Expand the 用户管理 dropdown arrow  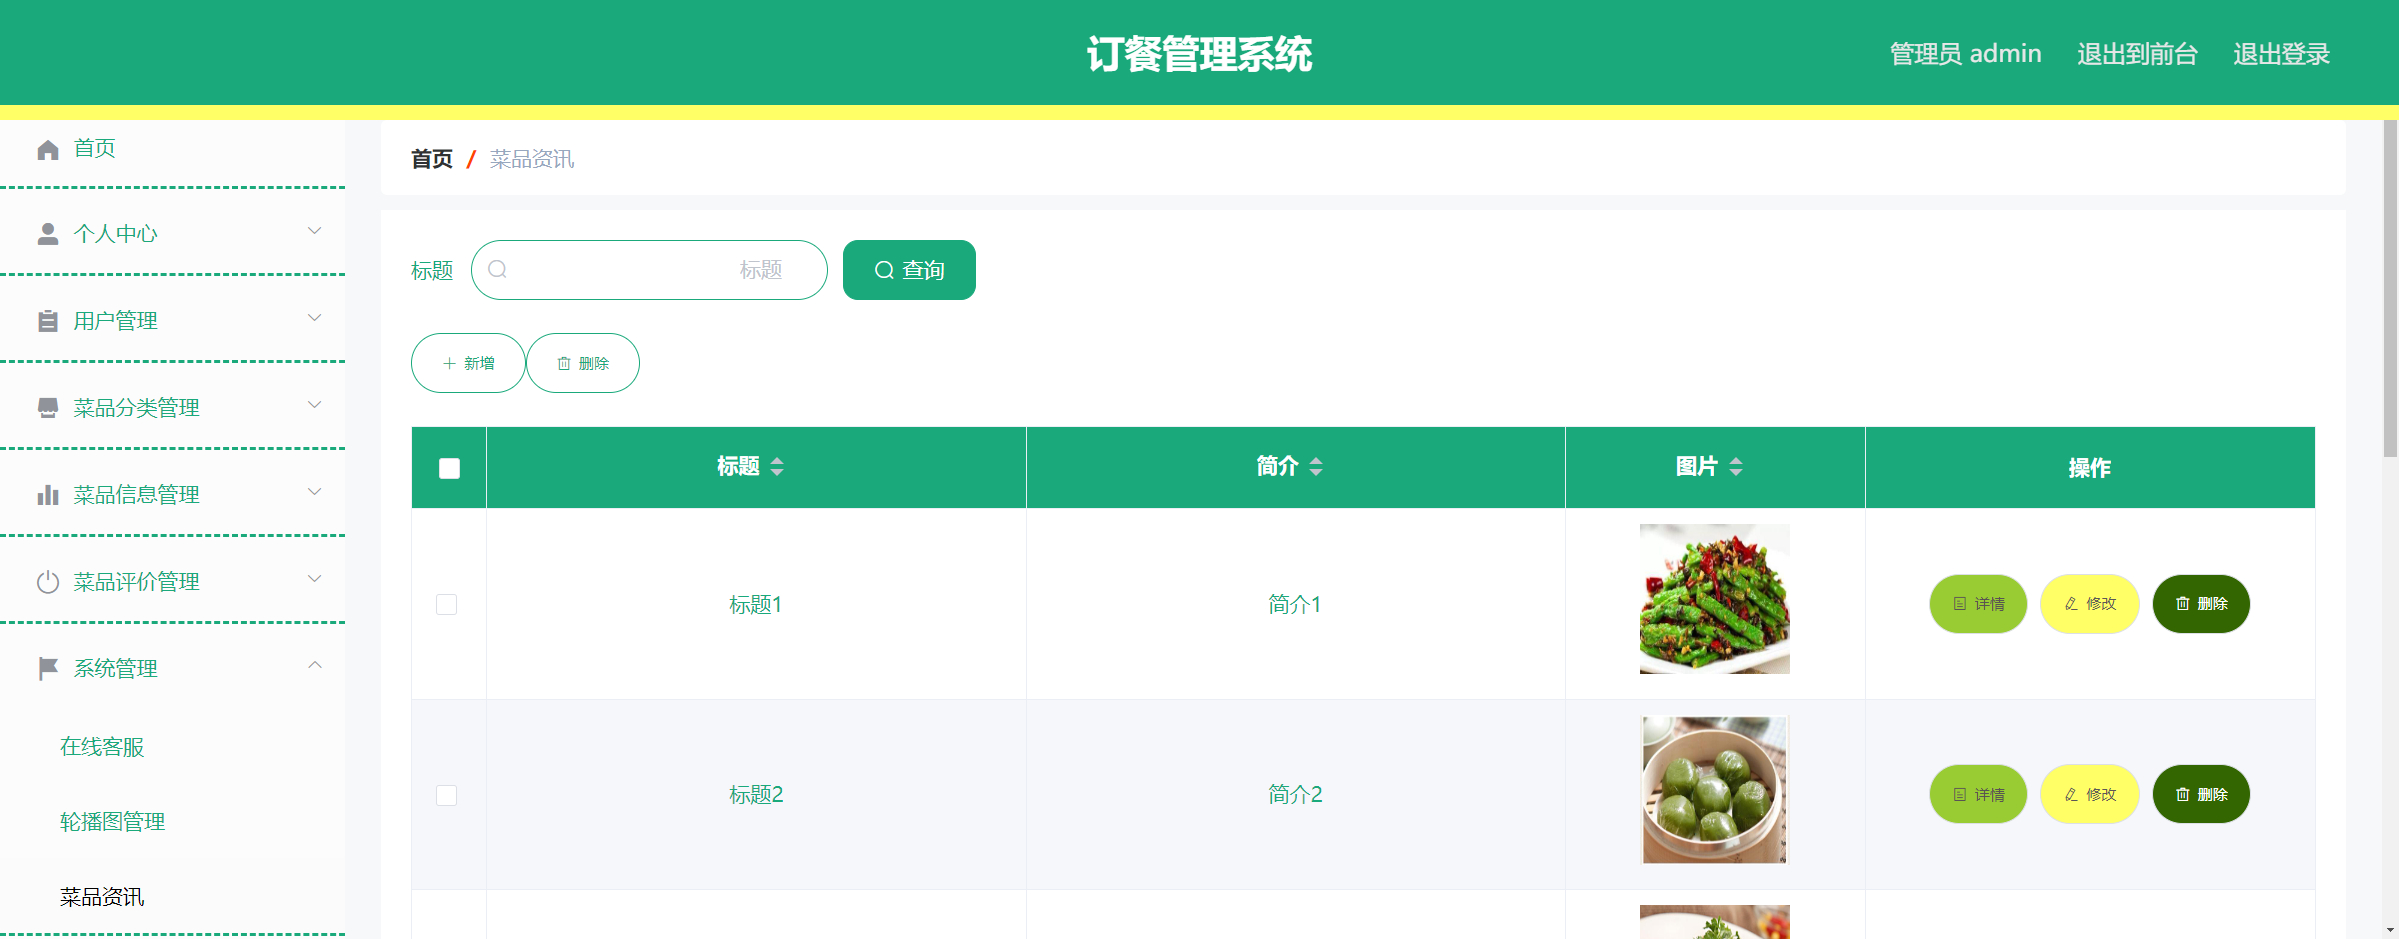point(314,318)
